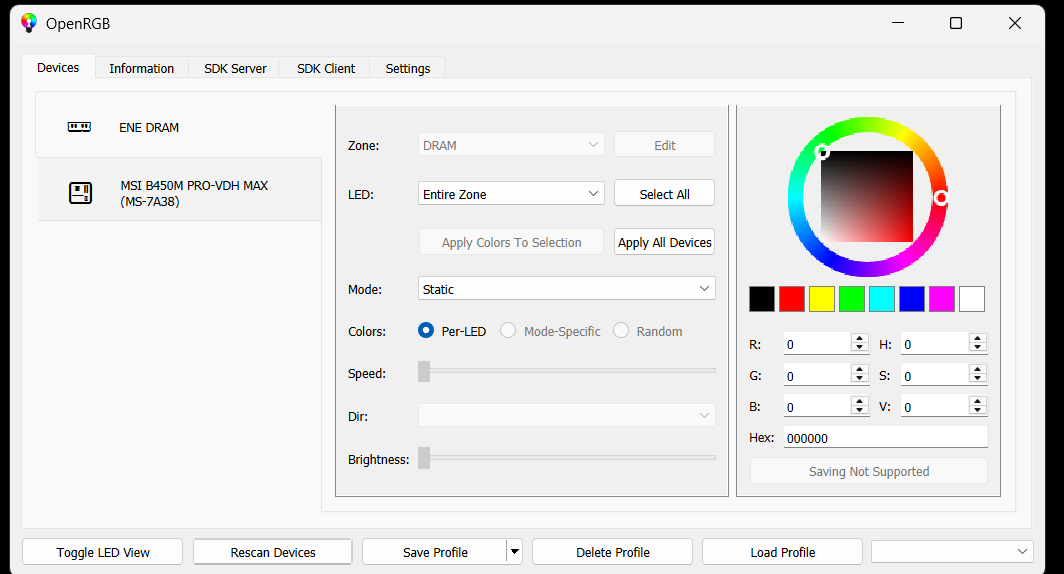Click the Brightness slider handle
1064x574 pixels.
(x=424, y=457)
